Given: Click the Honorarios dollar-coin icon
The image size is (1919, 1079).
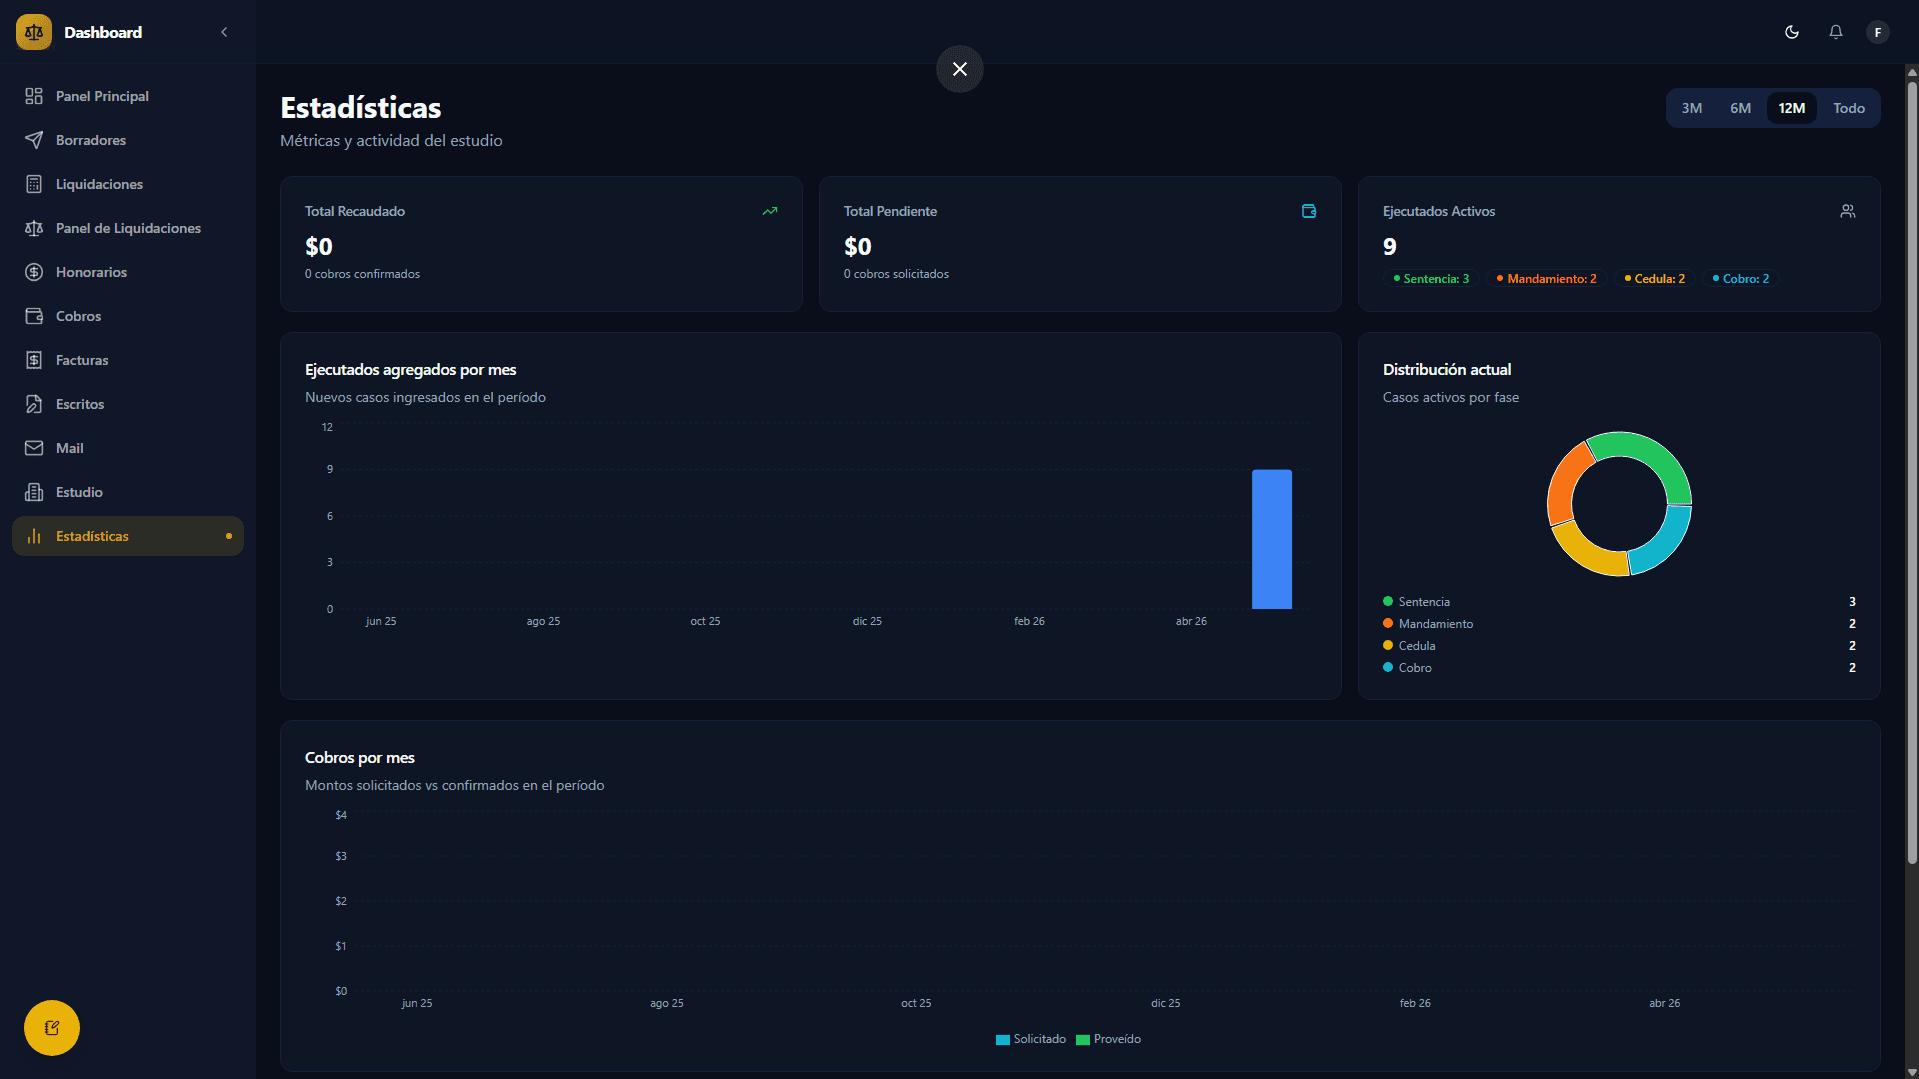Looking at the screenshot, I should click(34, 272).
